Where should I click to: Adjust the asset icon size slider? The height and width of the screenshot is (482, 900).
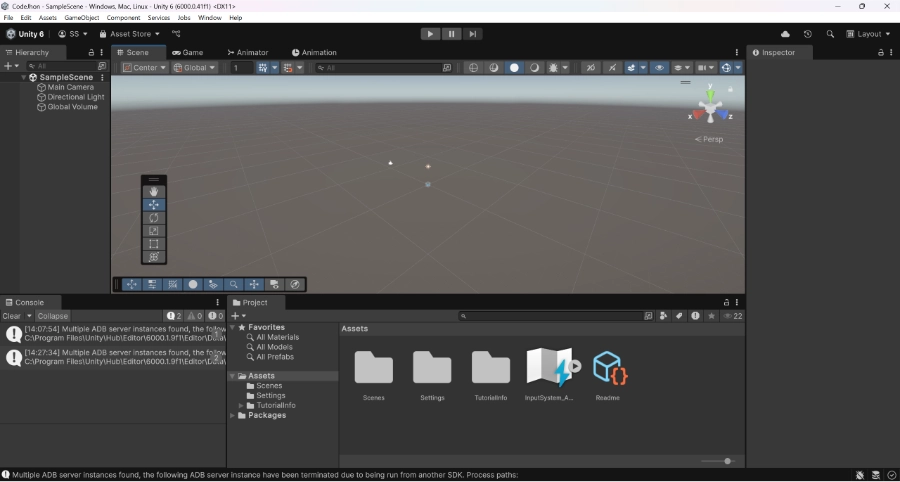pos(727,461)
